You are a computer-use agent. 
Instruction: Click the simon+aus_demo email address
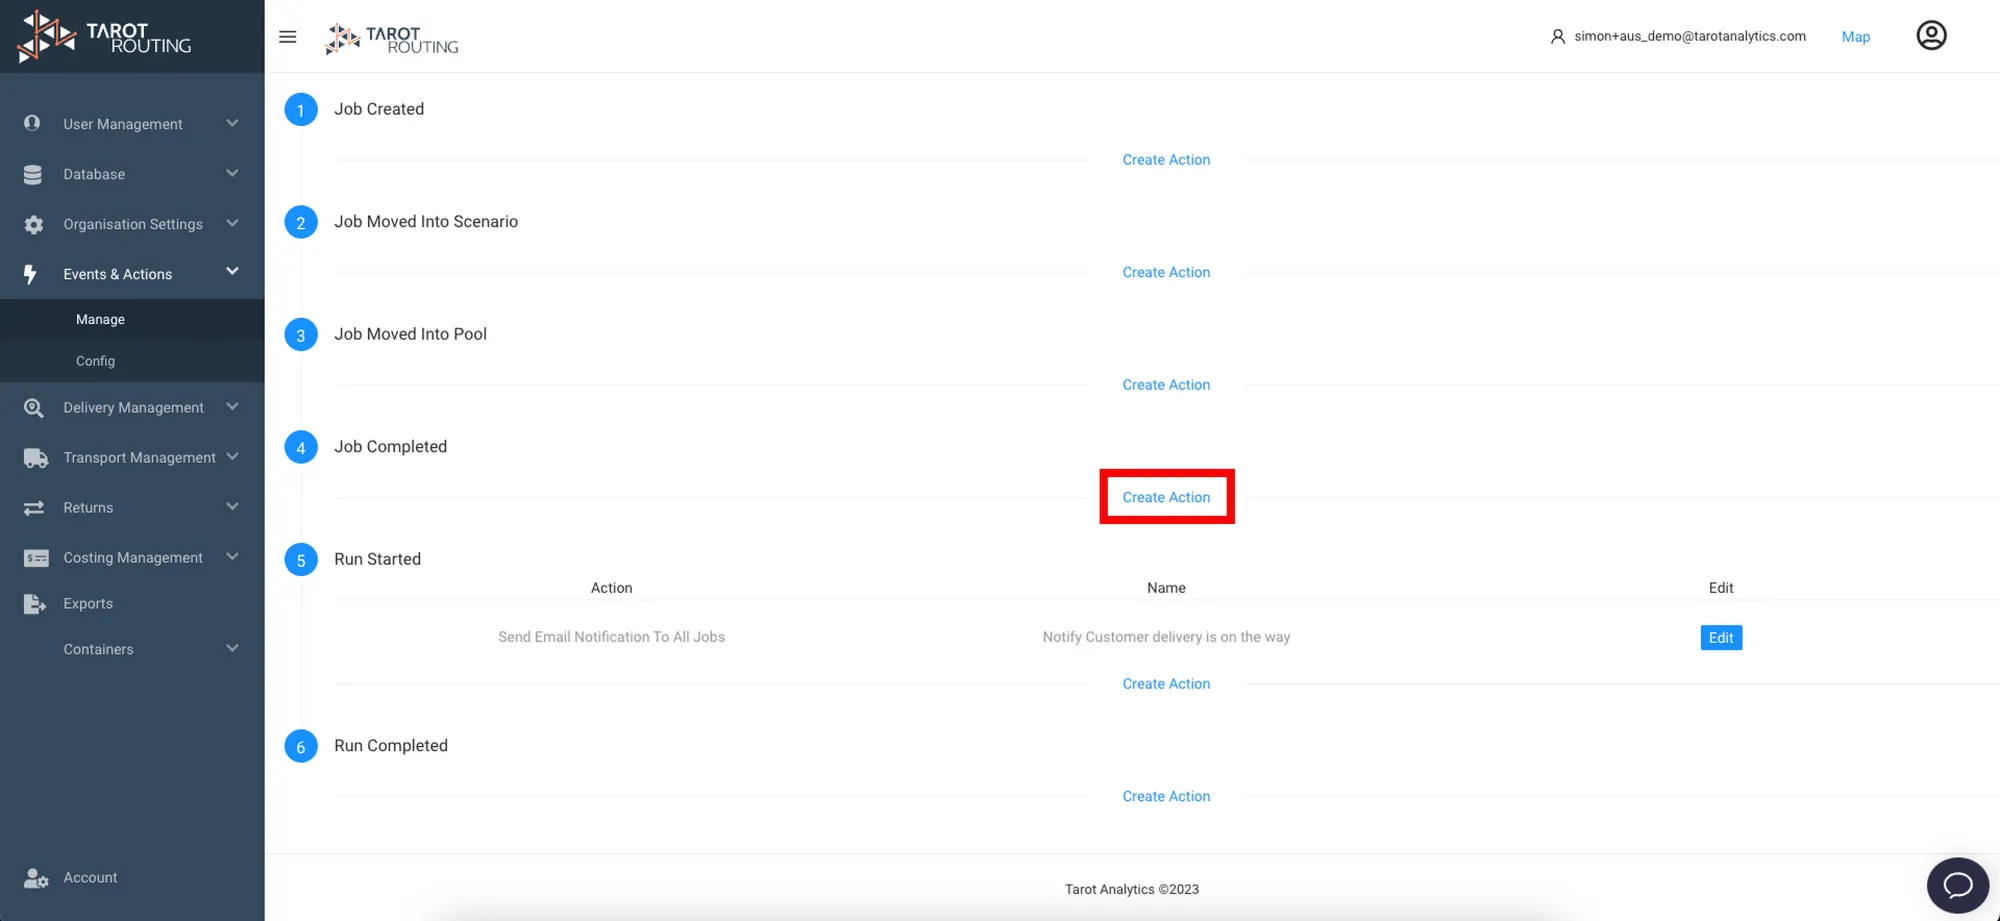1690,36
